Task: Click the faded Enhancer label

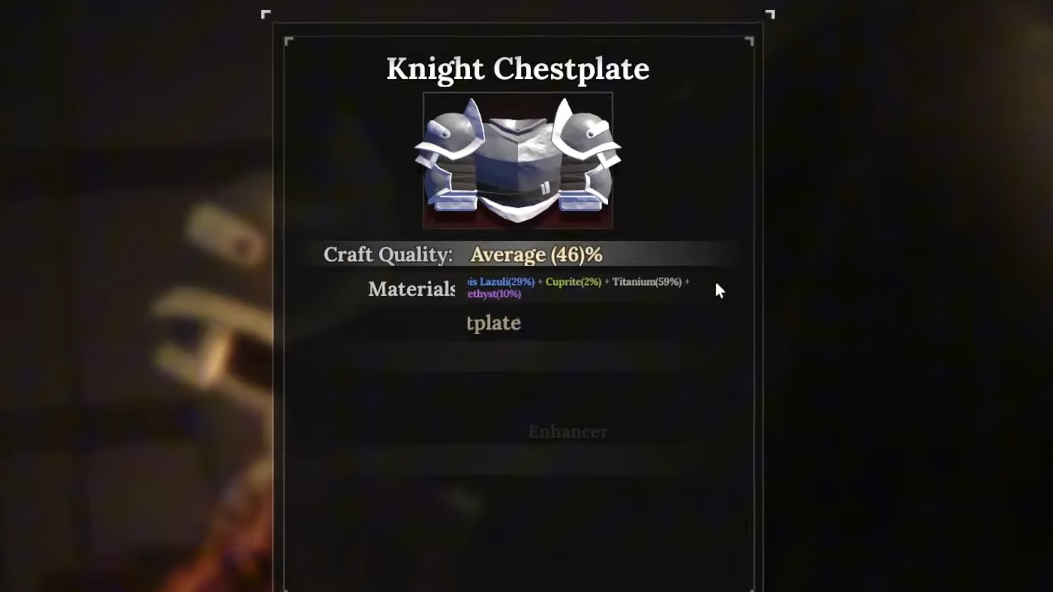Action: point(568,432)
